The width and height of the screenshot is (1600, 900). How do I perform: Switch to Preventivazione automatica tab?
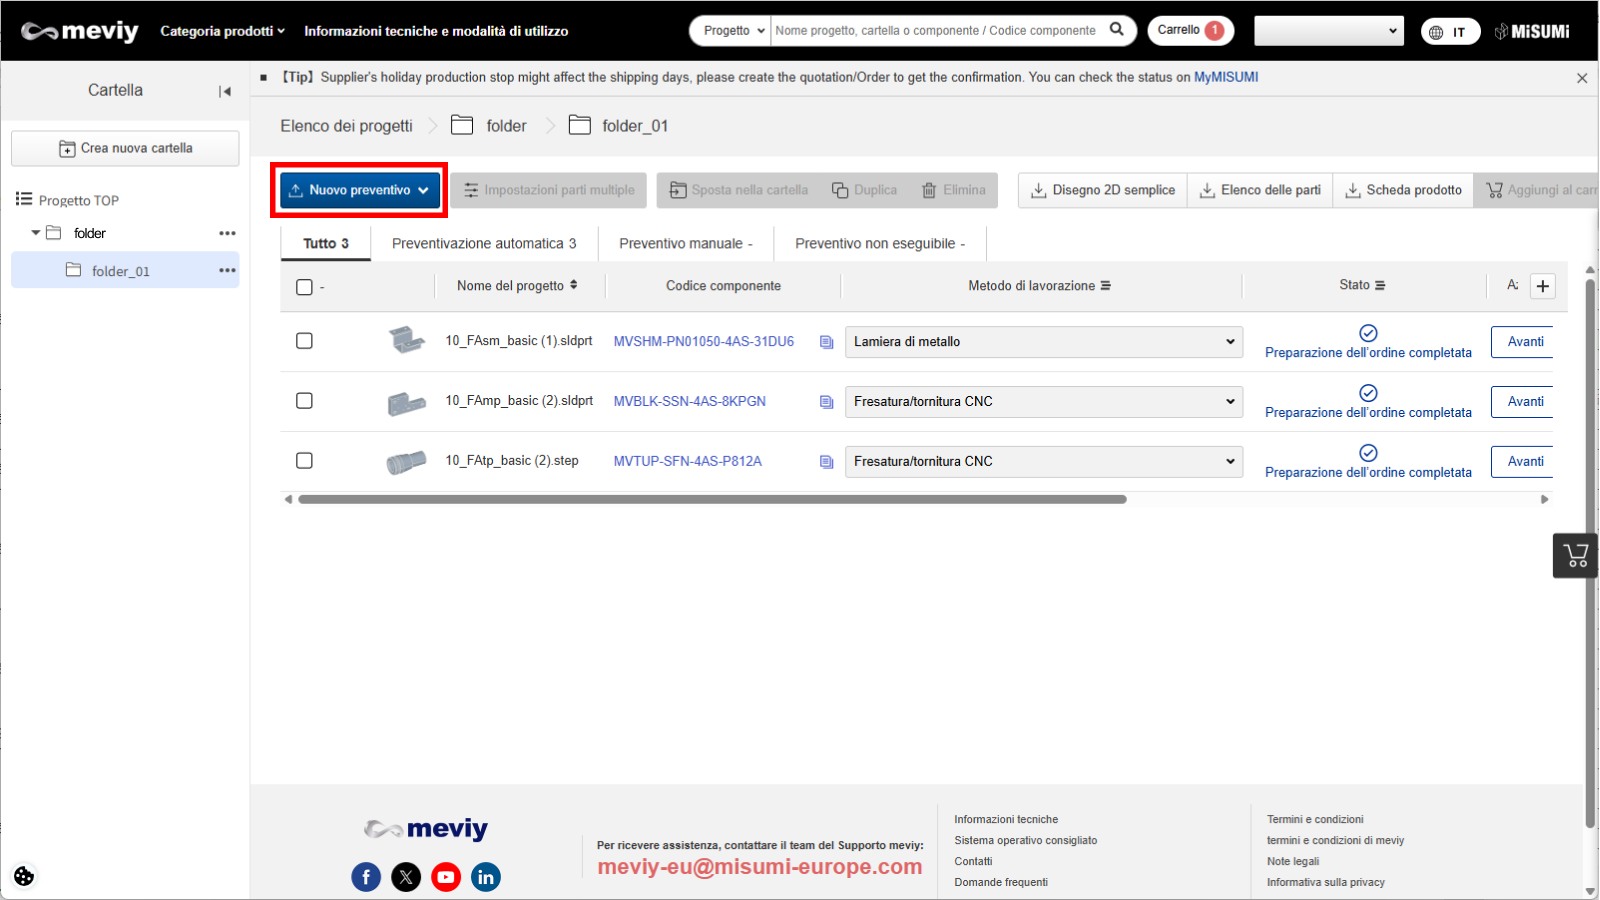484,243
